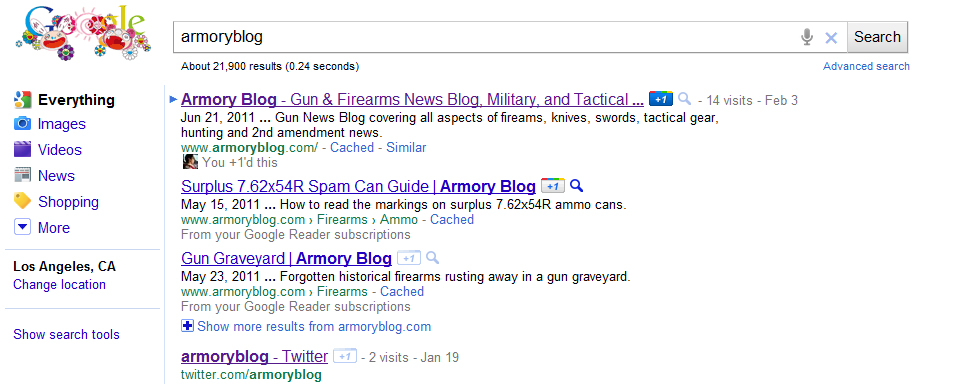Click Change location link
The width and height of the screenshot is (972, 384).
[60, 285]
